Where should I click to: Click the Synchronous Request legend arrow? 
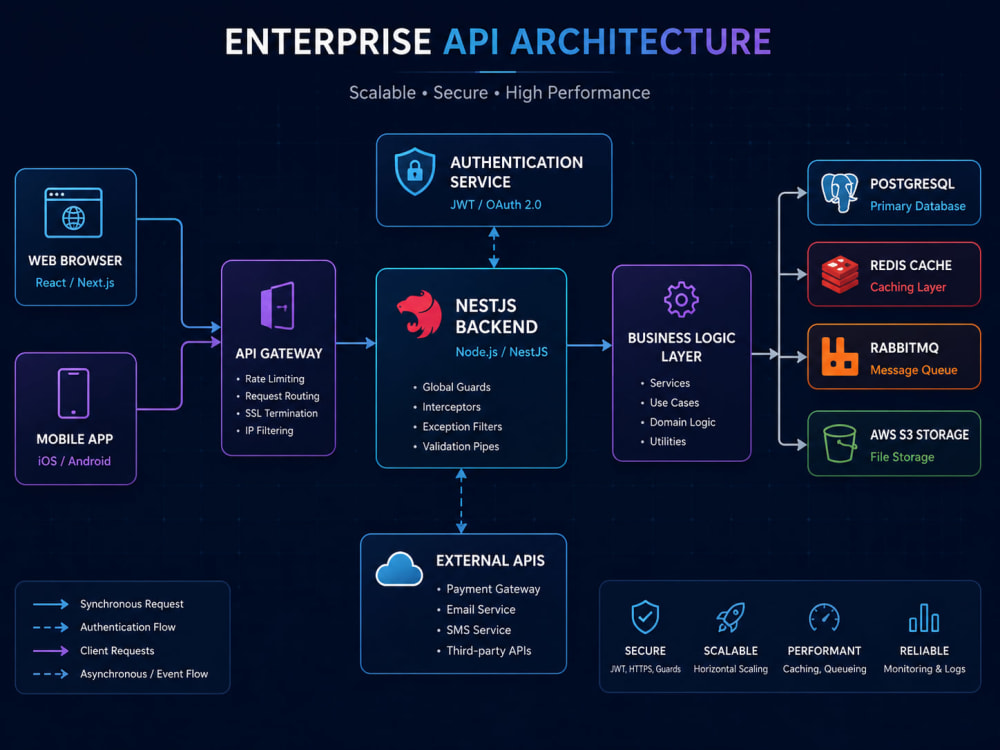coord(50,604)
